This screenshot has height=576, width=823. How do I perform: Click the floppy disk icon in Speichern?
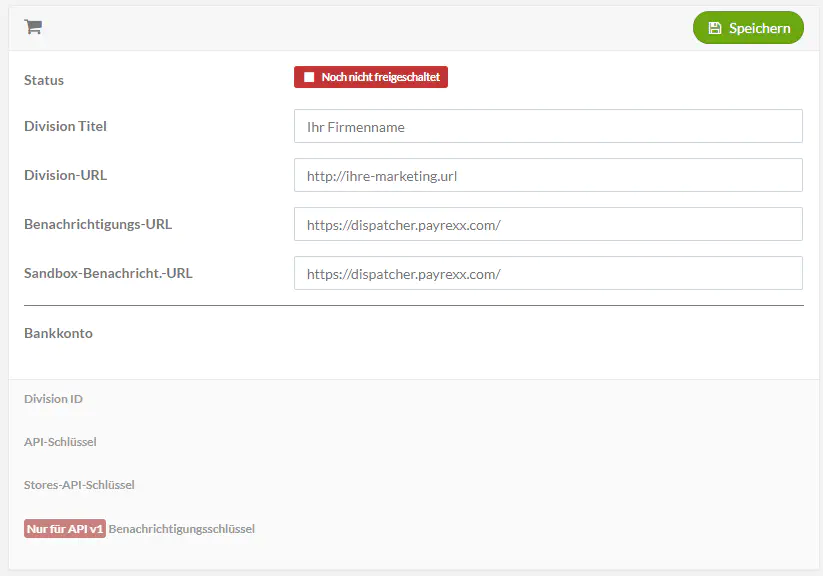click(x=714, y=28)
